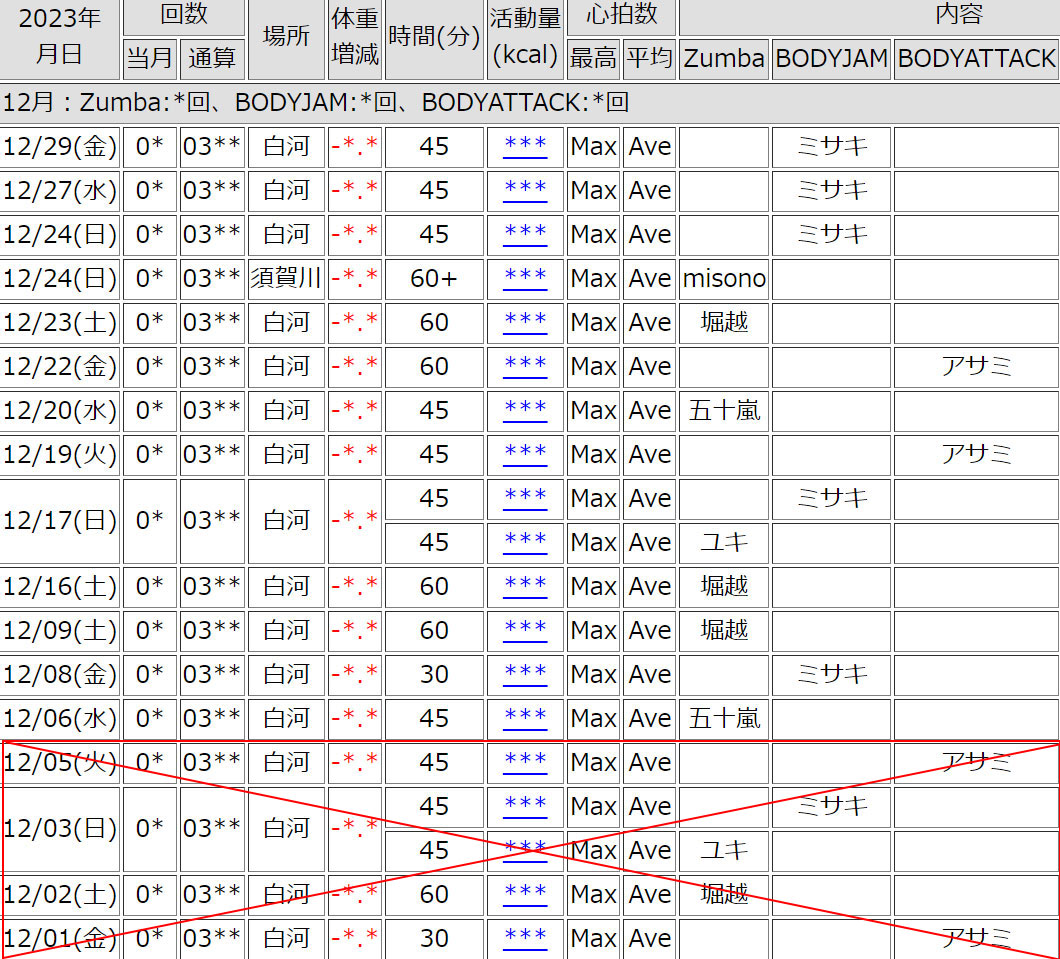
Task: Click ミサキ in the 12/08(金) row
Action: tap(832, 674)
